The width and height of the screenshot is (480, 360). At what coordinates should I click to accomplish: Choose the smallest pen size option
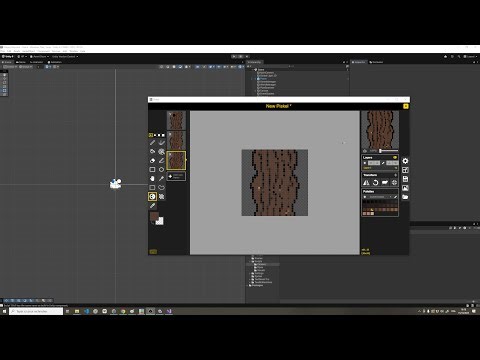coord(151,135)
